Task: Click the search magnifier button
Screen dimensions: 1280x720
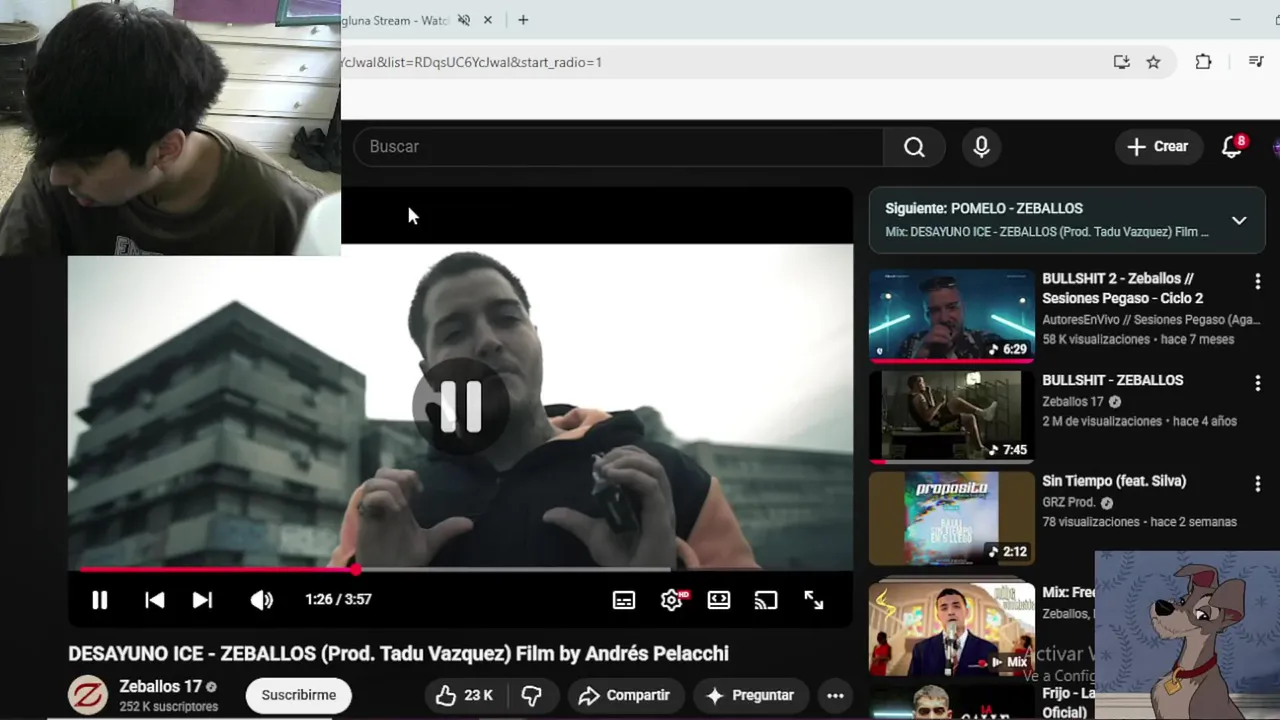Action: (x=914, y=147)
